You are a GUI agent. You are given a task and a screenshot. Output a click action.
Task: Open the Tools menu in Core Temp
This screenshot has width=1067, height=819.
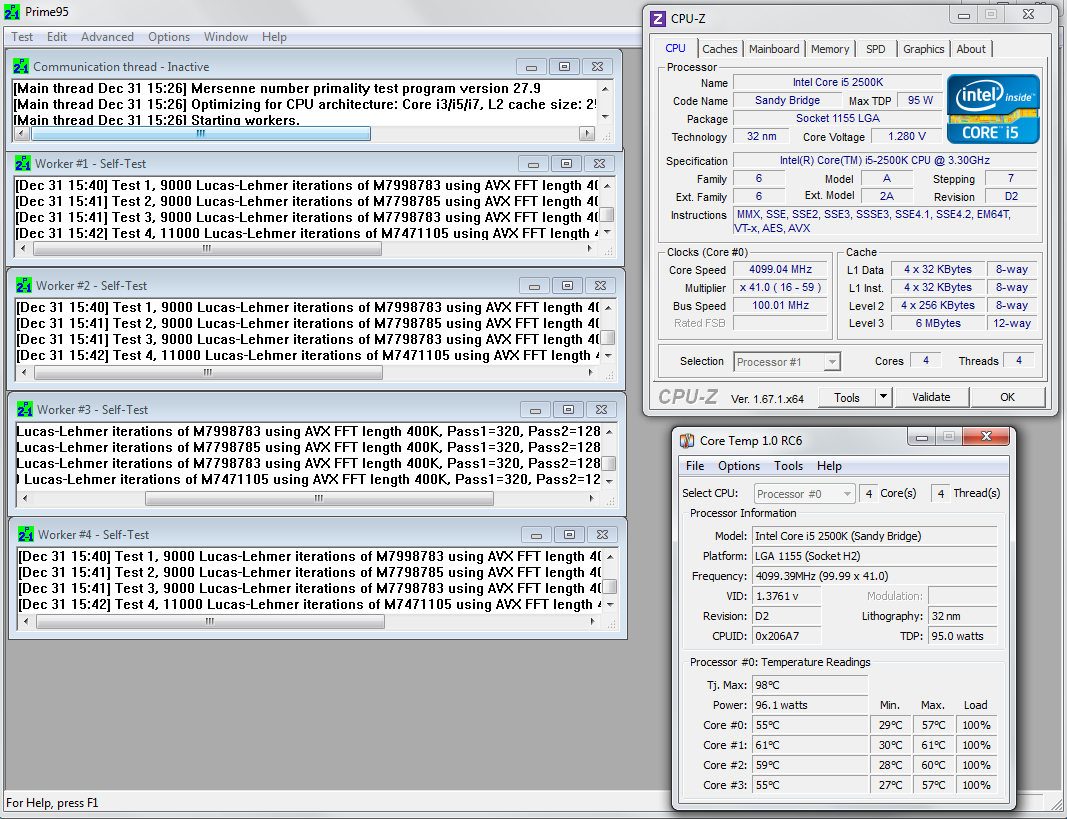(788, 466)
